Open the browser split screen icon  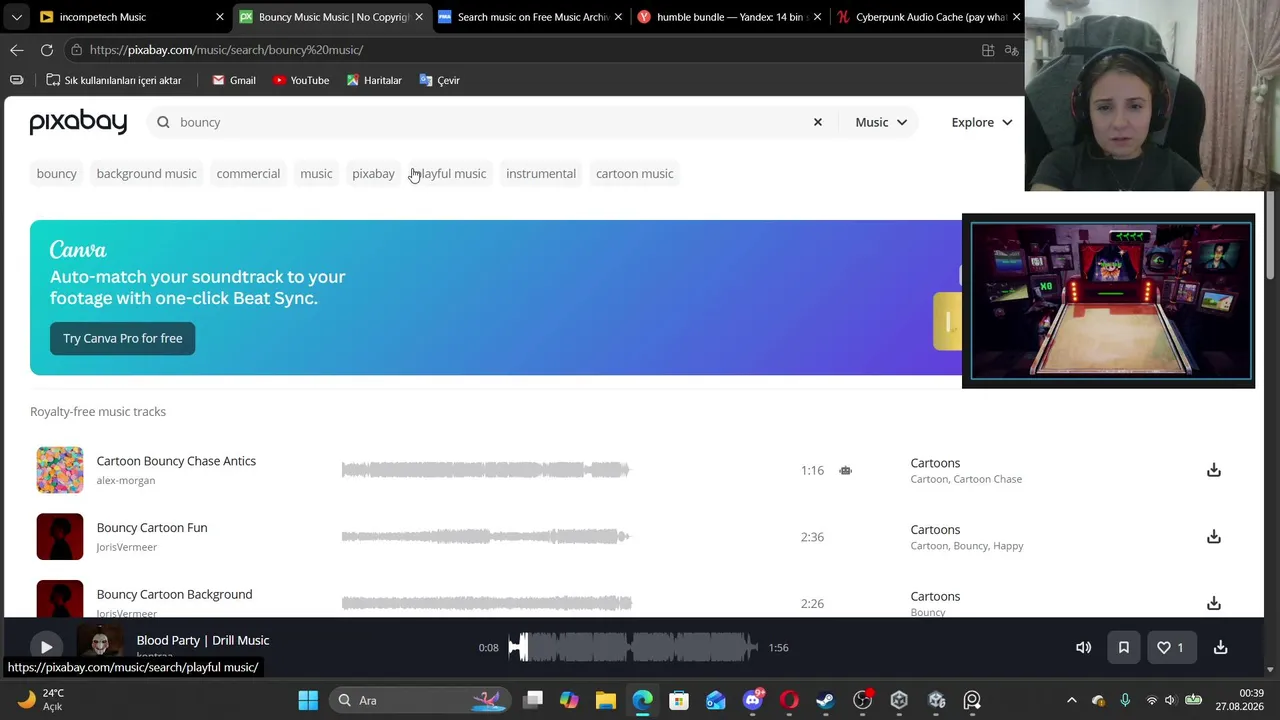(988, 50)
